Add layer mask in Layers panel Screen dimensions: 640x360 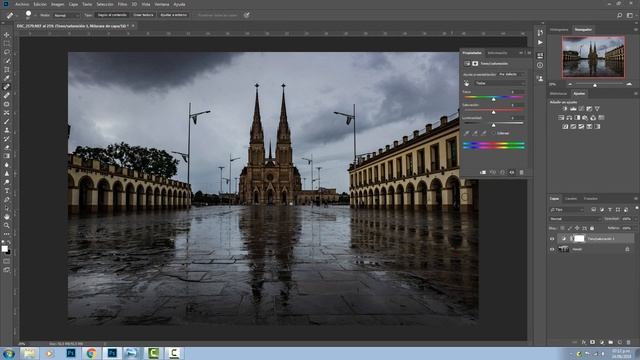[593, 342]
